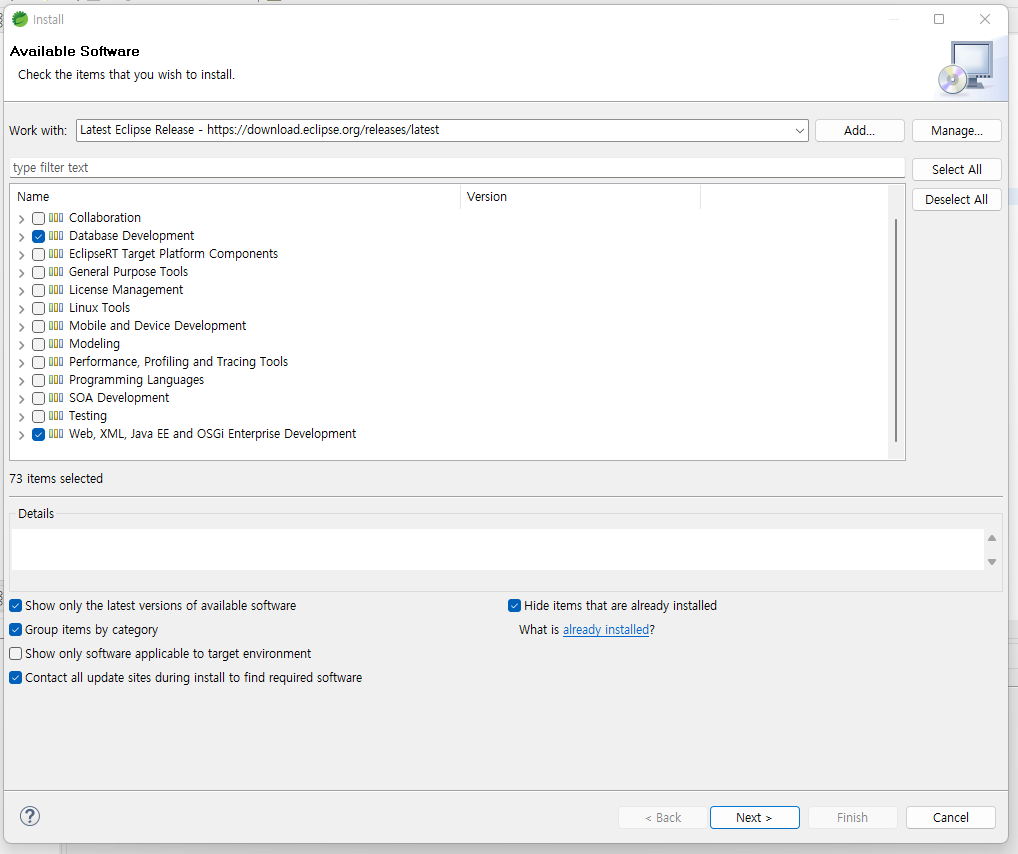Viewport: 1018px width, 854px height.
Task: Click the Select All button
Action: 956,170
